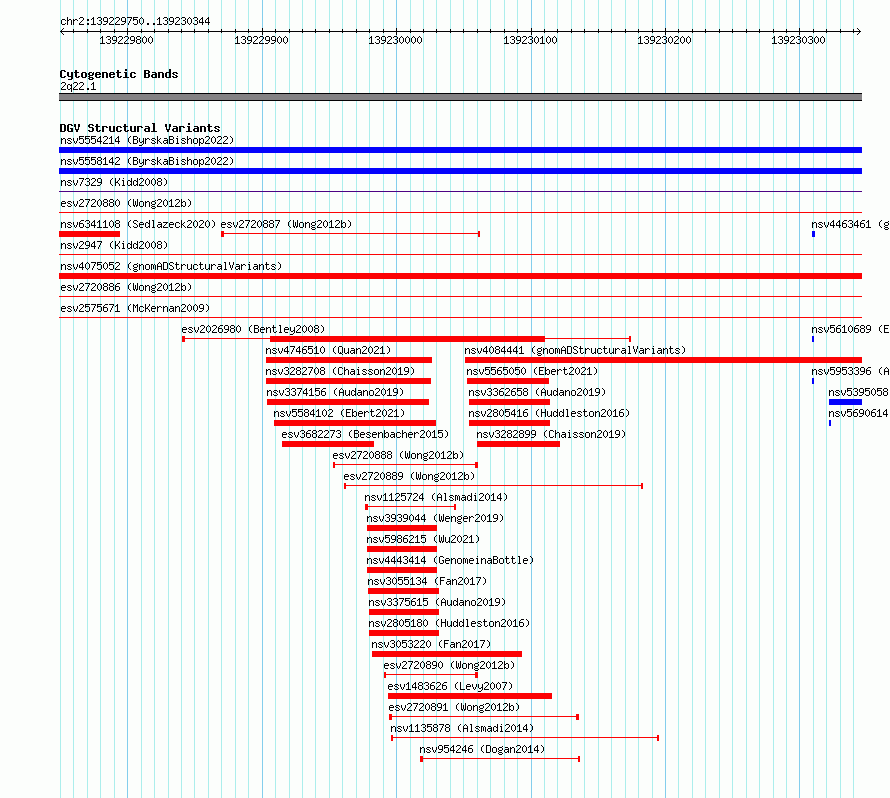Screen dimensions: 890x798
Task: Click nsv1135878 (Alsmadi2014) label
Action: (x=462, y=728)
